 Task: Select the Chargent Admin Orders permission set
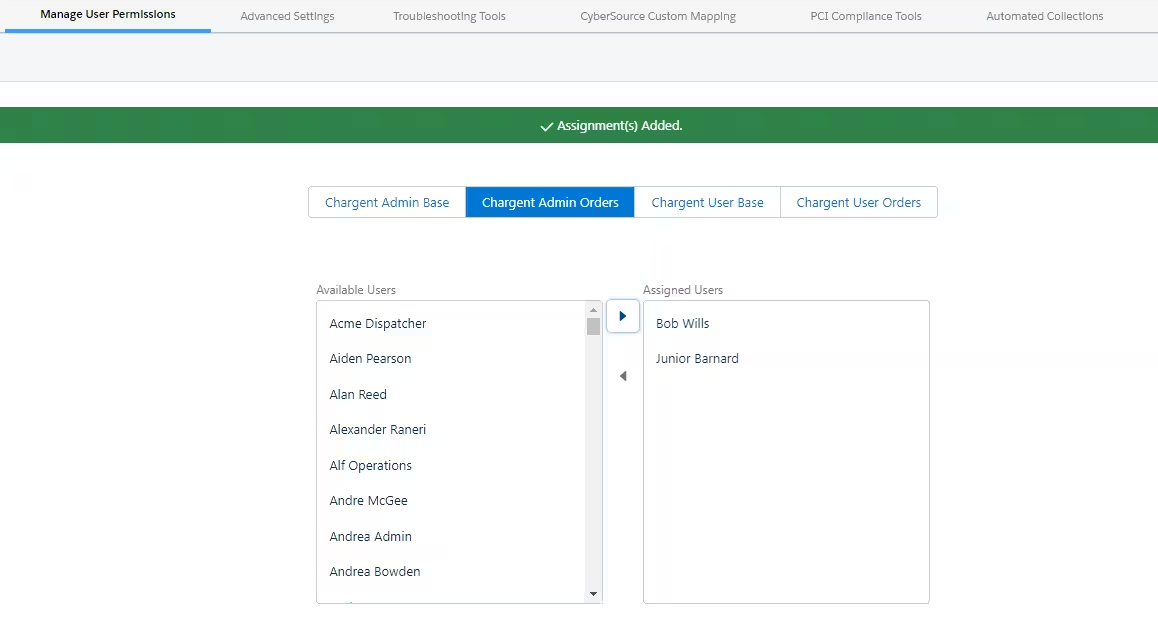tap(550, 202)
